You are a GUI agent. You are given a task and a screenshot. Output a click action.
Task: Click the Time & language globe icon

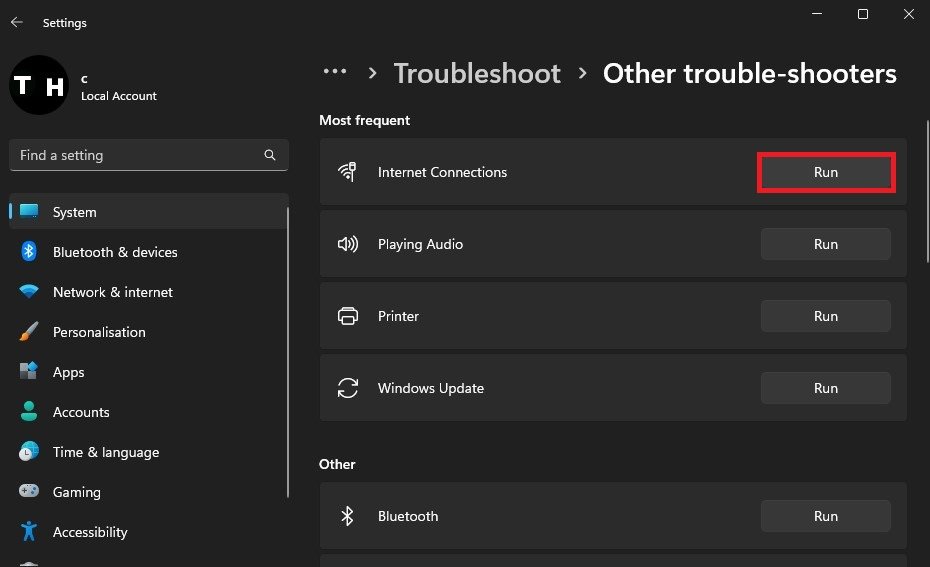point(29,452)
